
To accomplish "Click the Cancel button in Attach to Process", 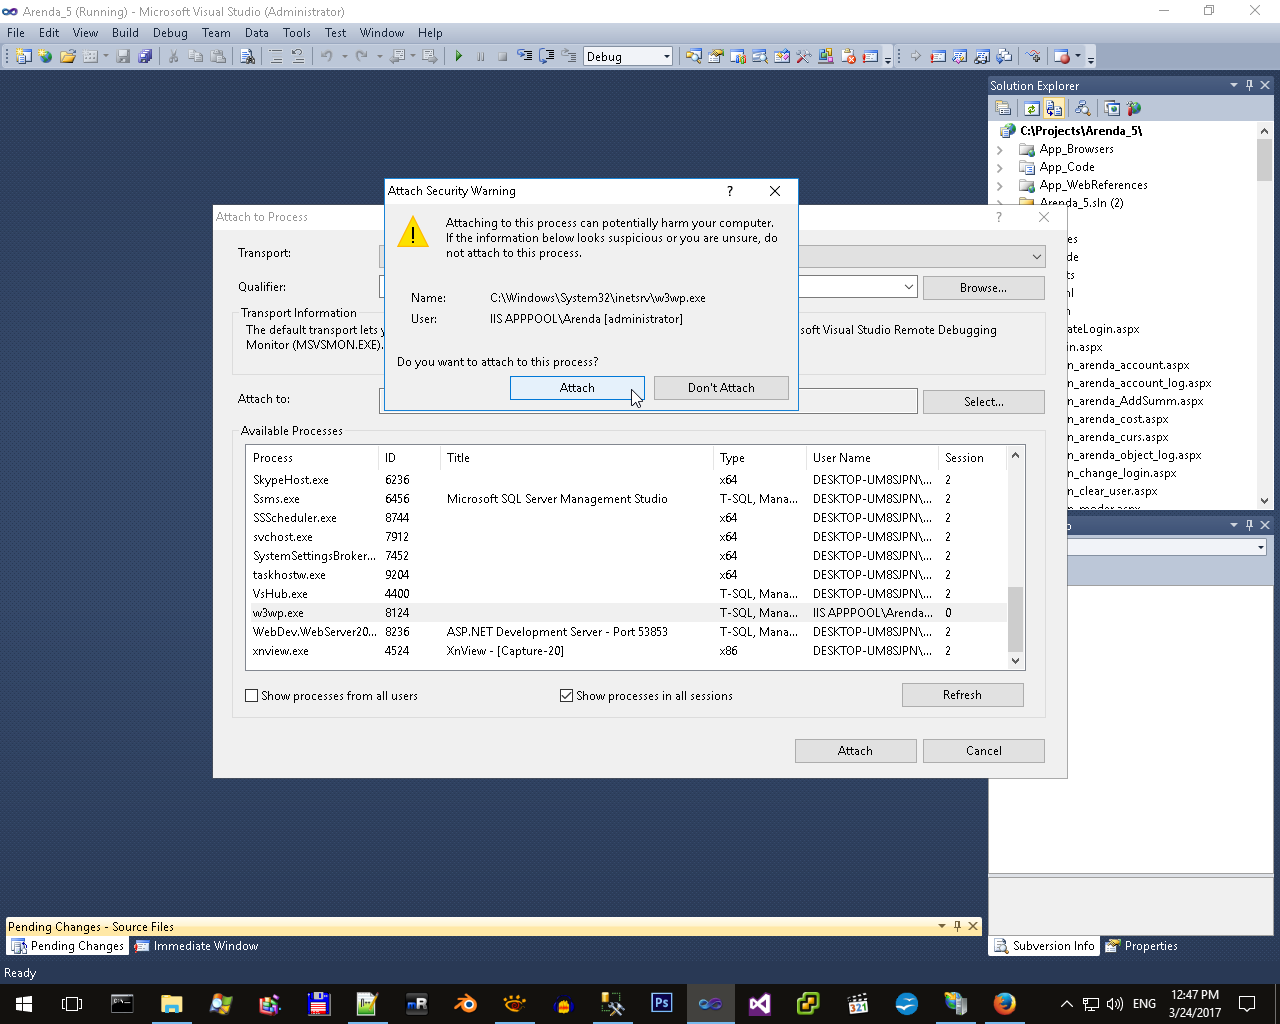I will pos(984,751).
